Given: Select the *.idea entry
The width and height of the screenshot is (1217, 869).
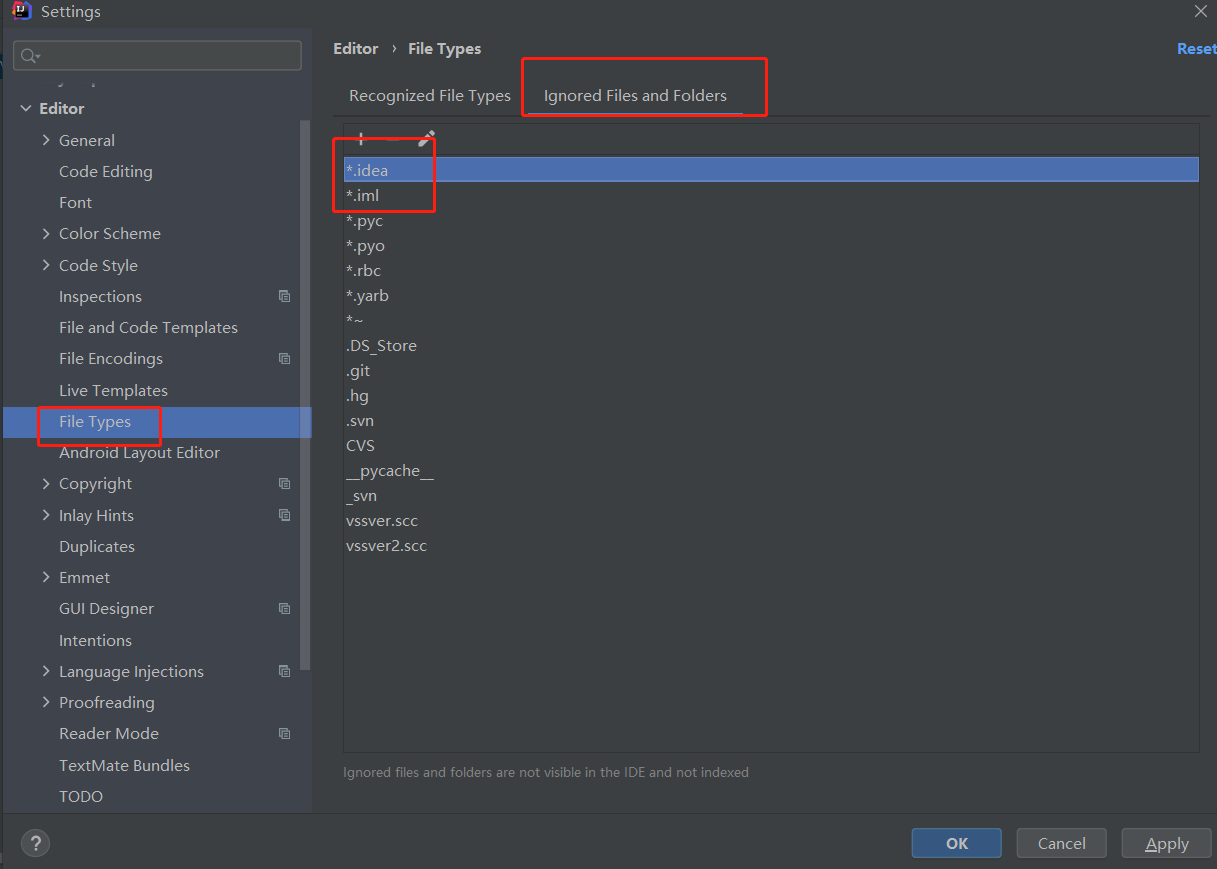Looking at the screenshot, I should pyautogui.click(x=771, y=170).
